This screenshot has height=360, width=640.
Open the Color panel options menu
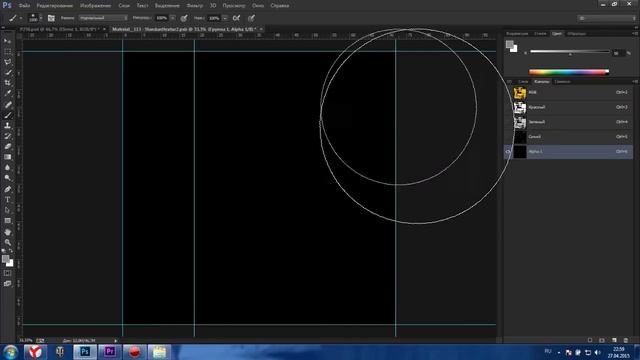(x=635, y=33)
